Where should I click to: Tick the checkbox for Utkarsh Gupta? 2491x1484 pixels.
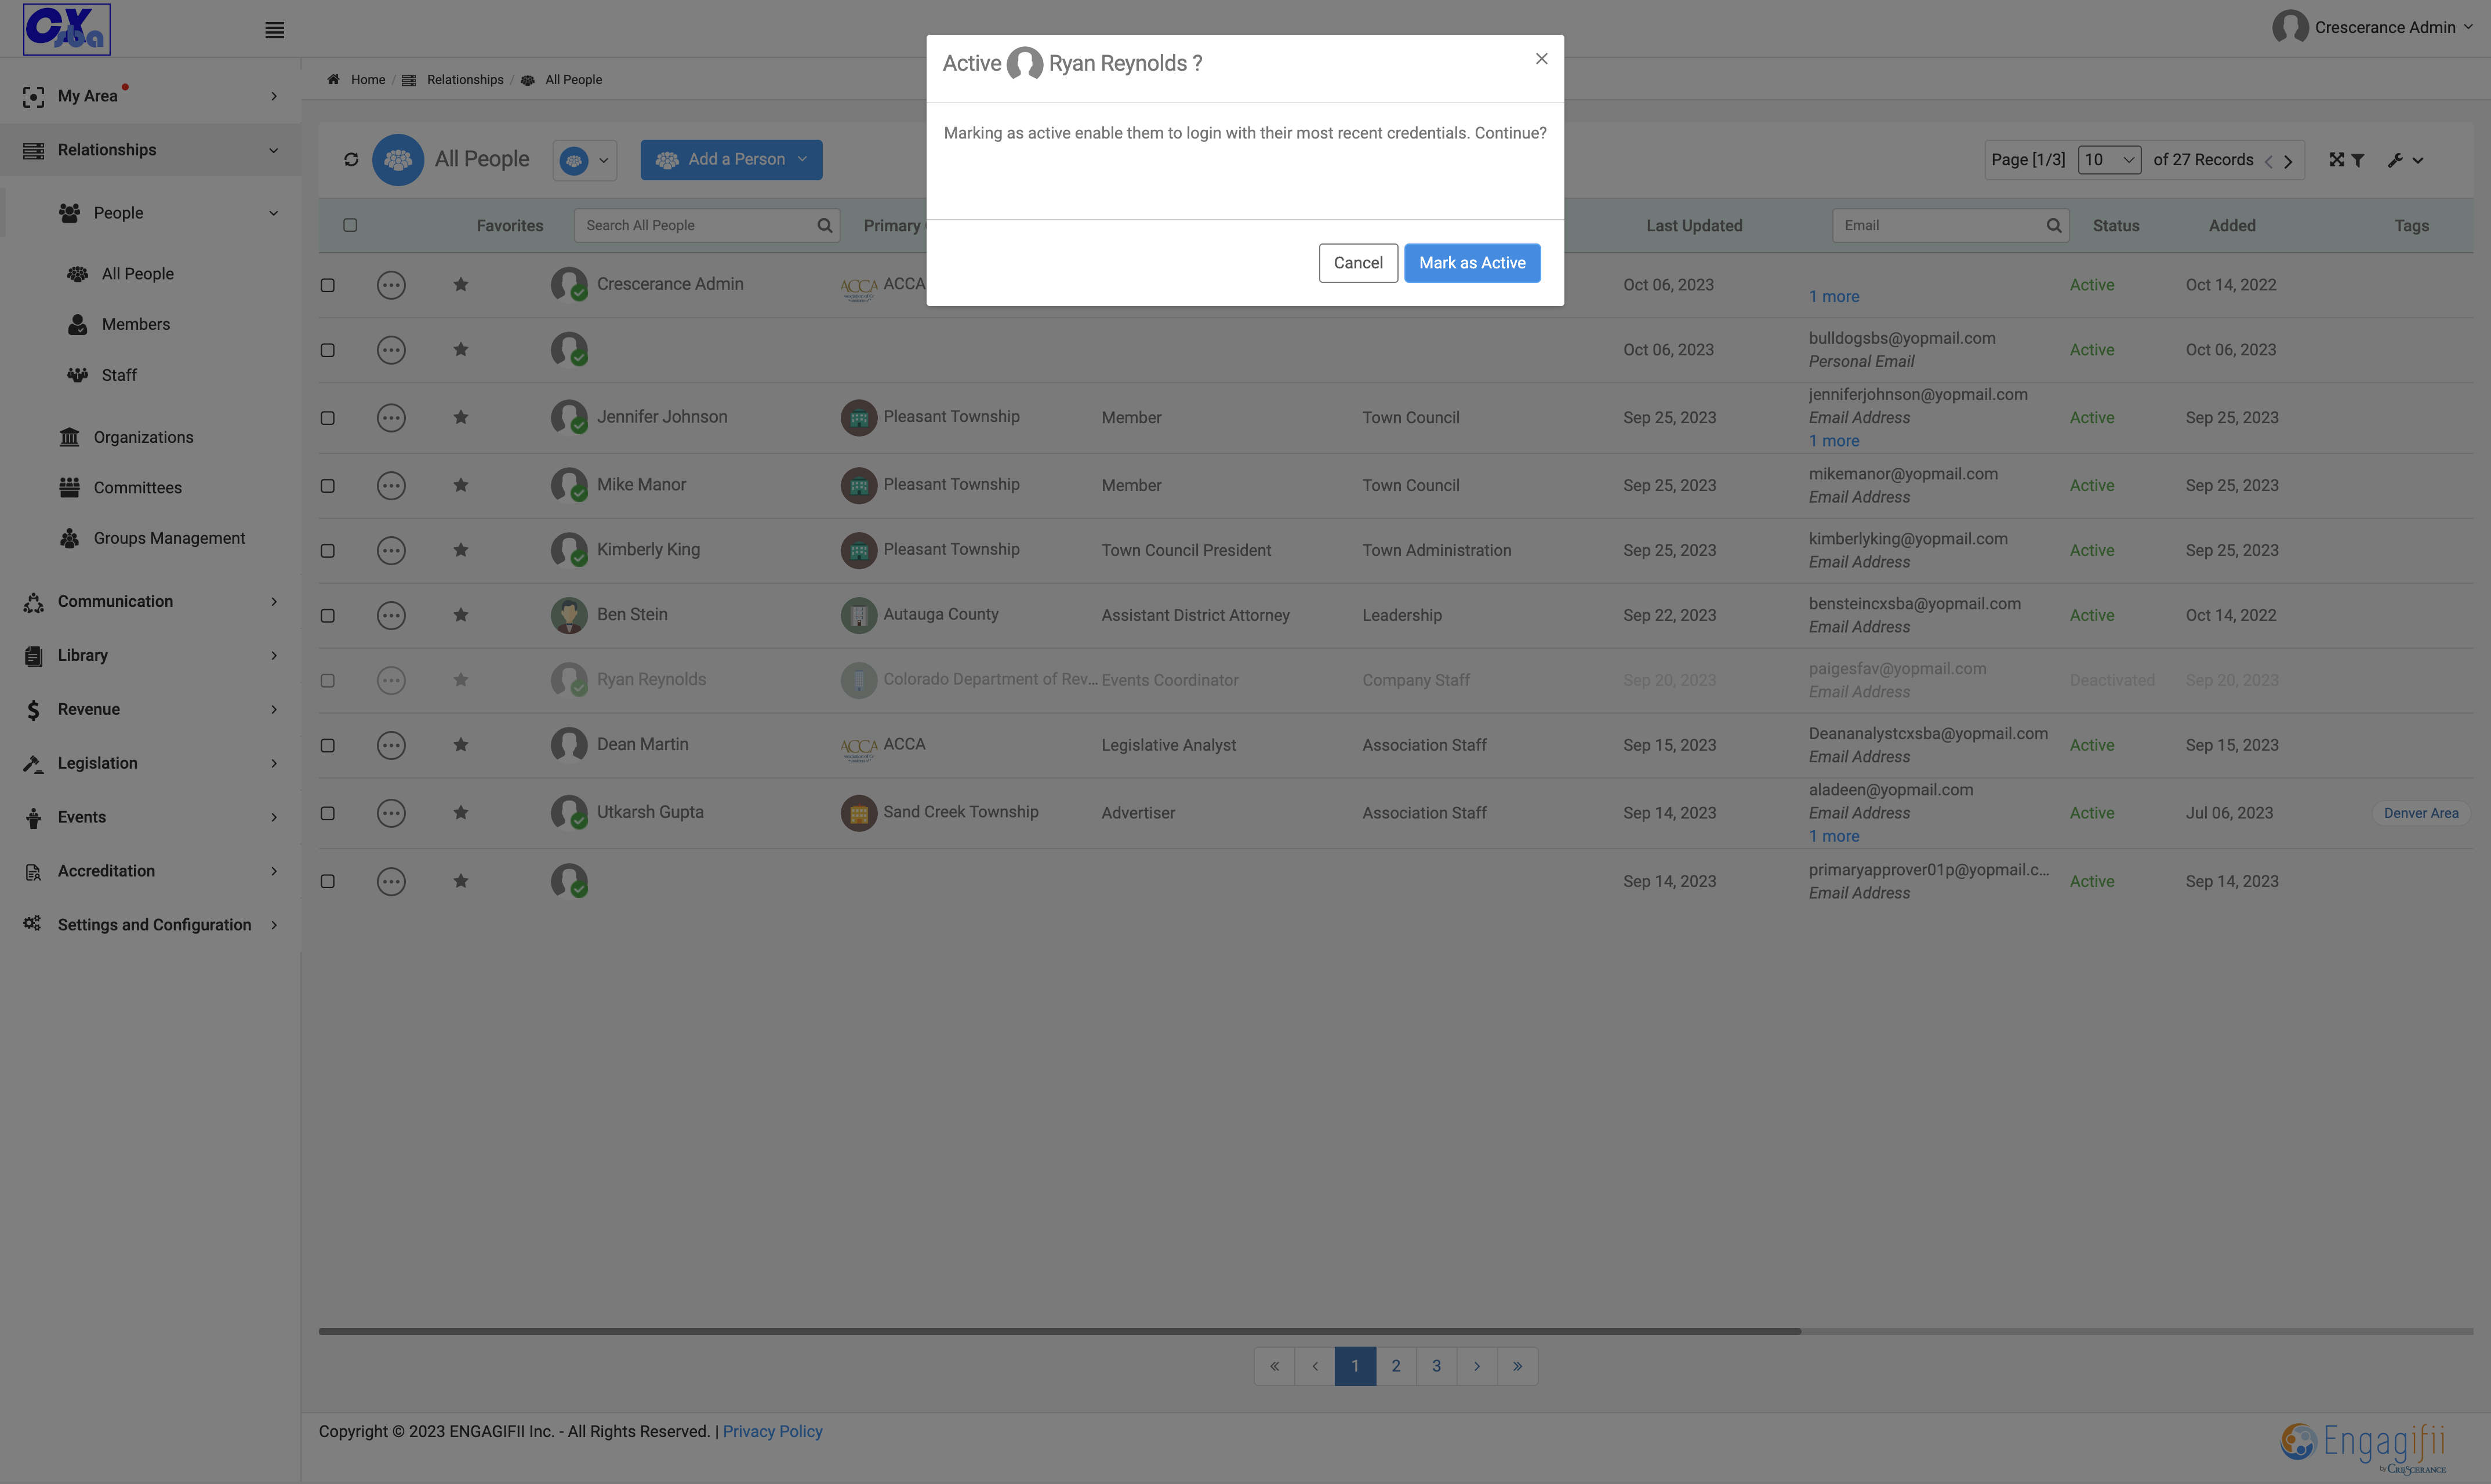[x=327, y=813]
